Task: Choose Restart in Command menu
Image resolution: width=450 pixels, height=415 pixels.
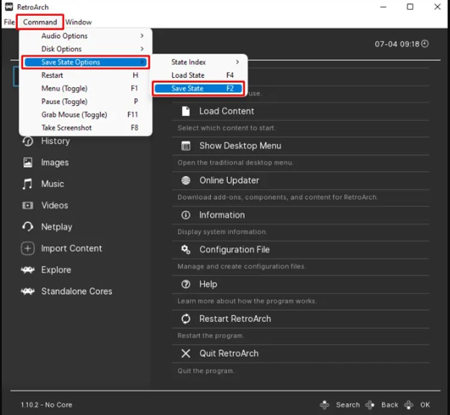Action: (x=86, y=75)
